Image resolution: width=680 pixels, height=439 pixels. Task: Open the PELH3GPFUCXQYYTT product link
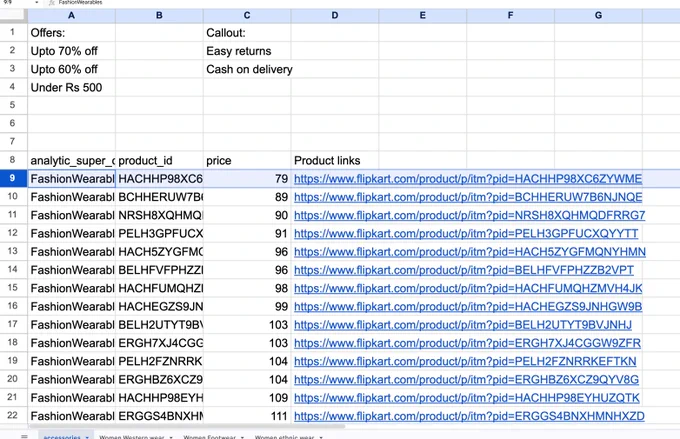tap(466, 233)
